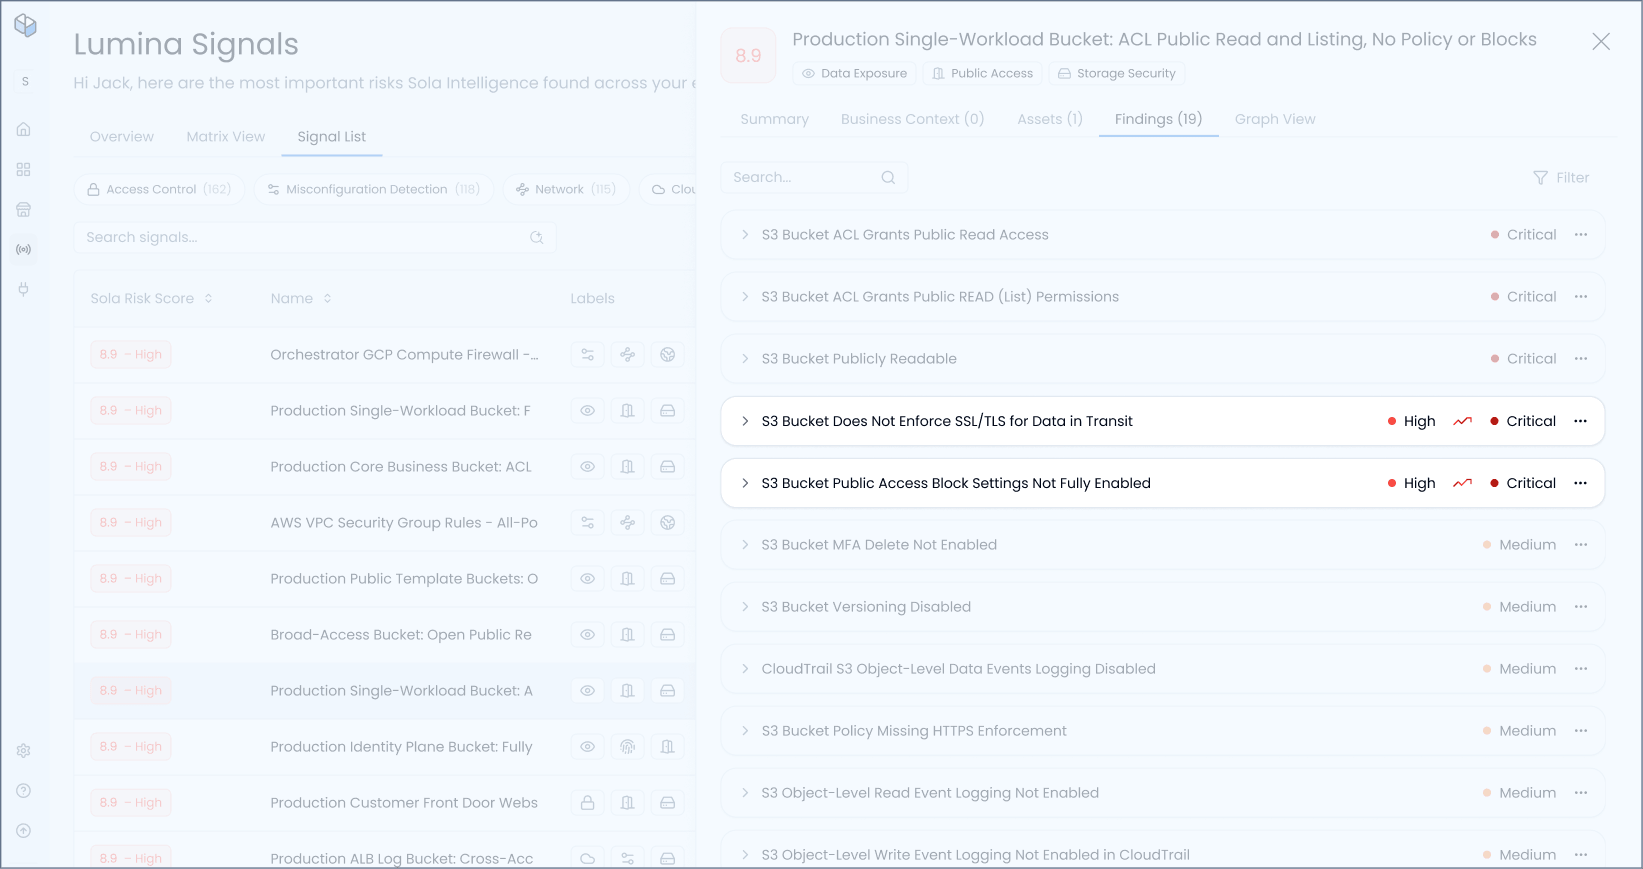Open more options for Public Access Block Settings finding
Viewport: 1643px width, 869px height.
1581,483
